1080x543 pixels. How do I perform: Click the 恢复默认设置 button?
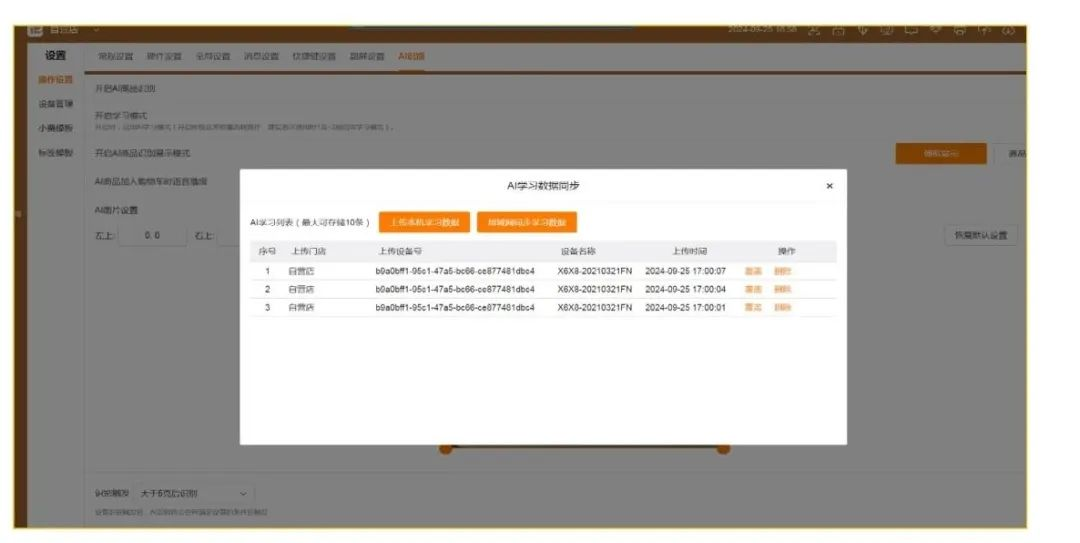[980, 236]
